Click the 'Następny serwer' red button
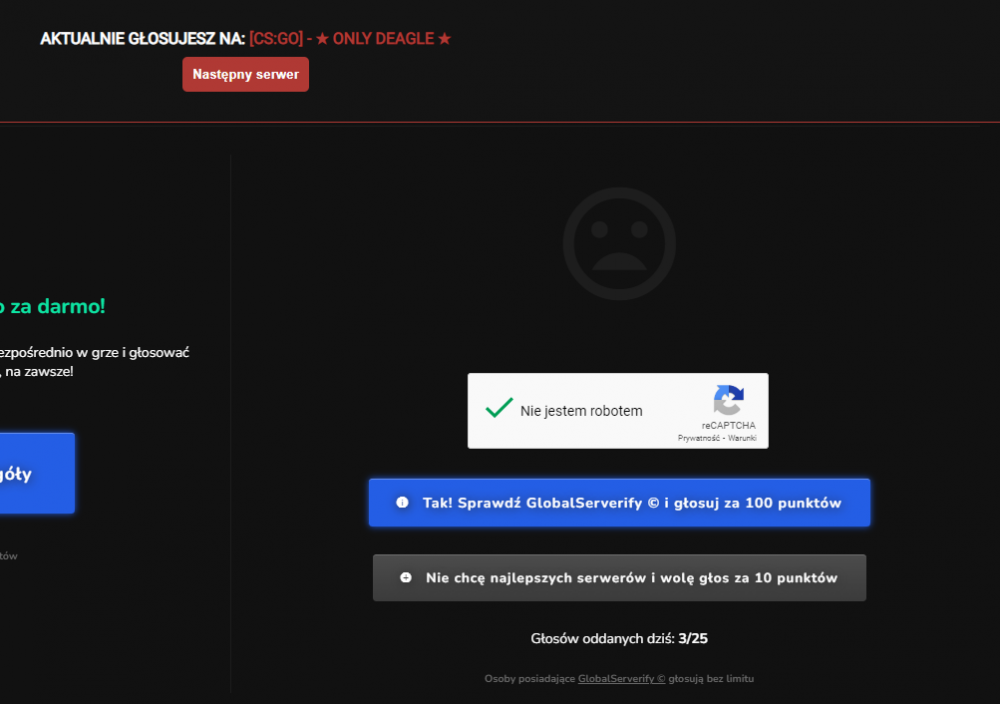The image size is (1000, 704). click(x=246, y=74)
